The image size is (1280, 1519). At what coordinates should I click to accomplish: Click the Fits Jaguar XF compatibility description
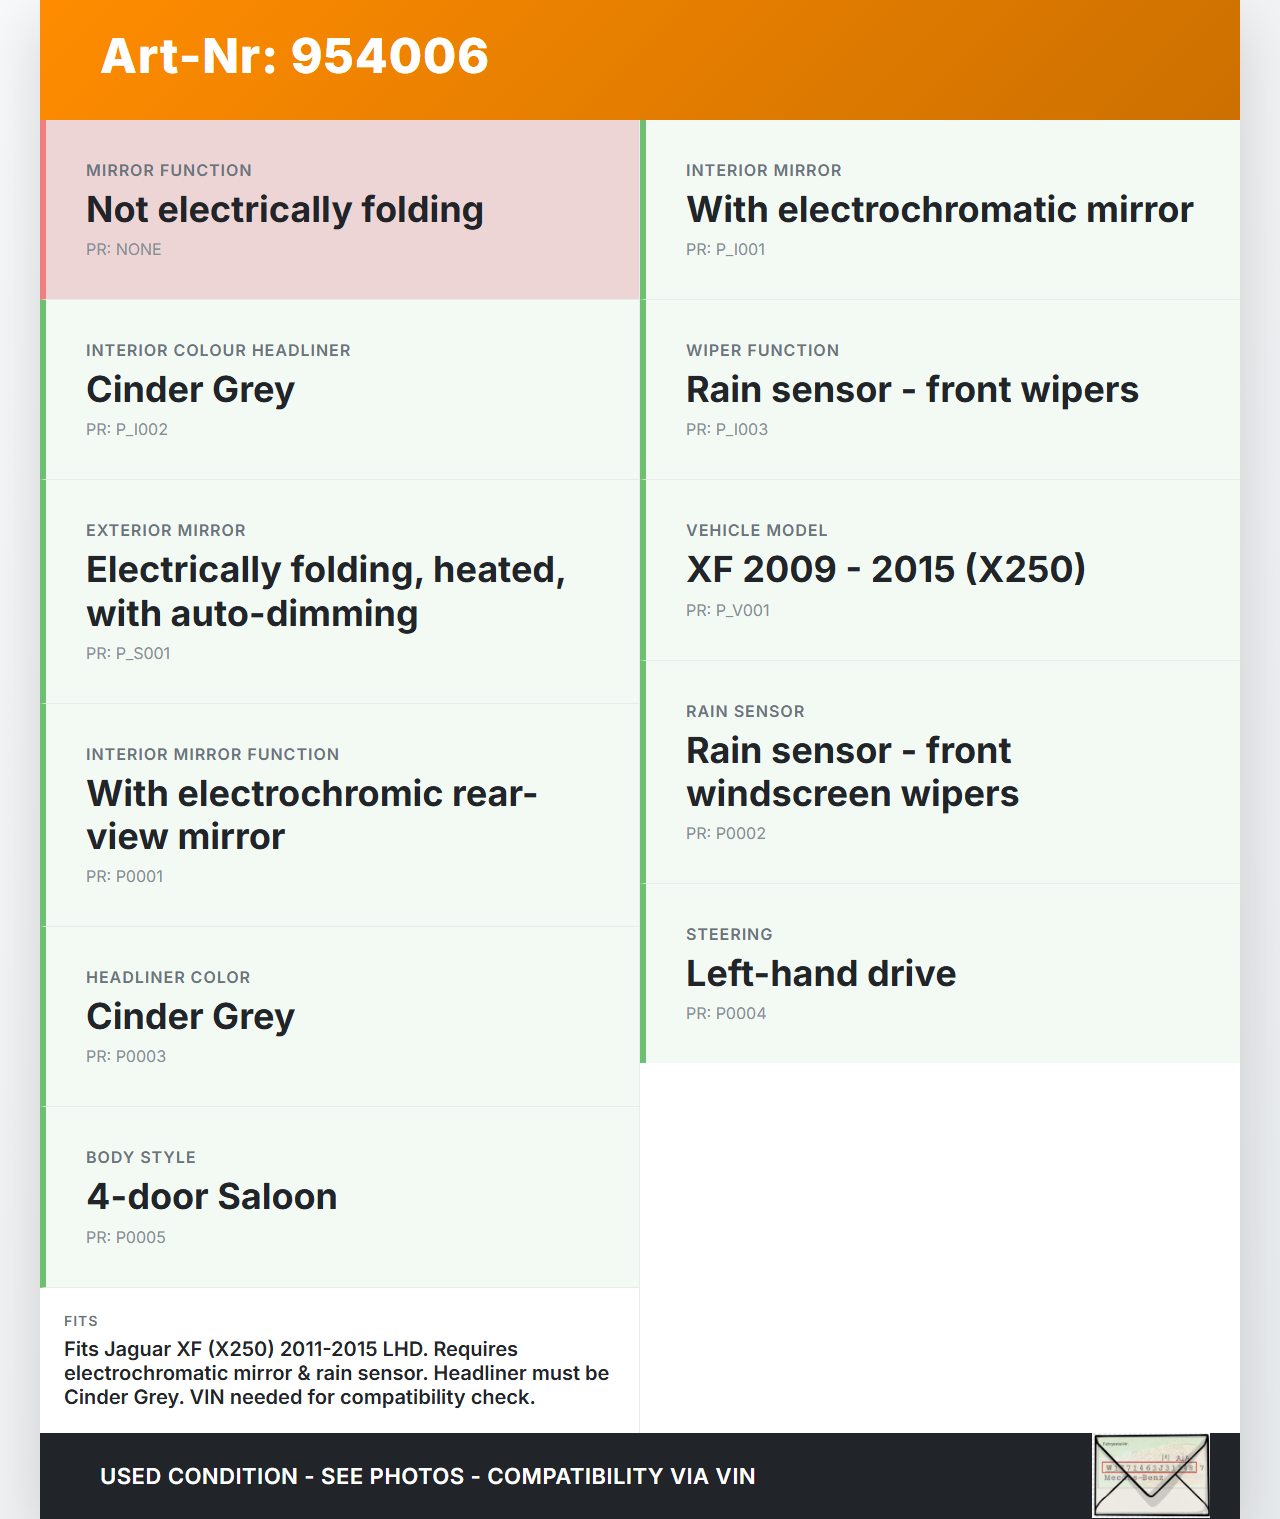(x=336, y=1373)
